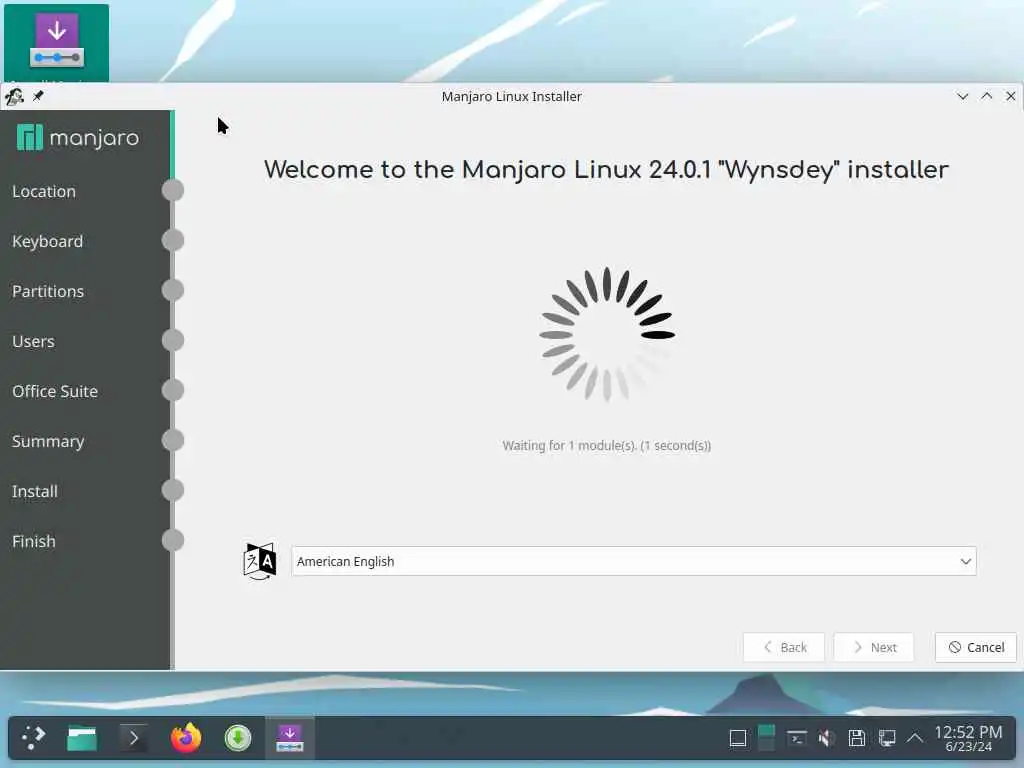This screenshot has height=768, width=1024.
Task: Open the application launcher in taskbar
Action: (33, 738)
